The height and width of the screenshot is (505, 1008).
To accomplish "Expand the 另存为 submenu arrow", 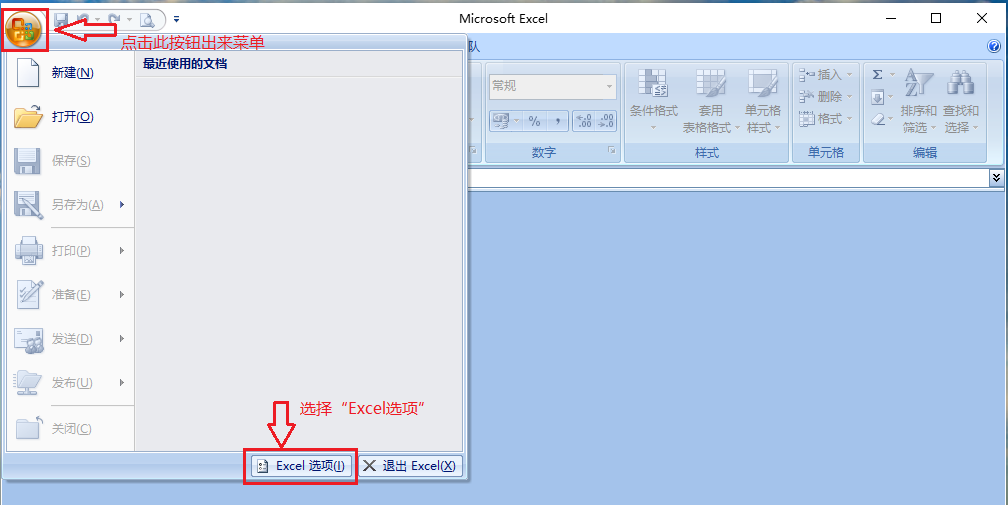I will tap(122, 204).
